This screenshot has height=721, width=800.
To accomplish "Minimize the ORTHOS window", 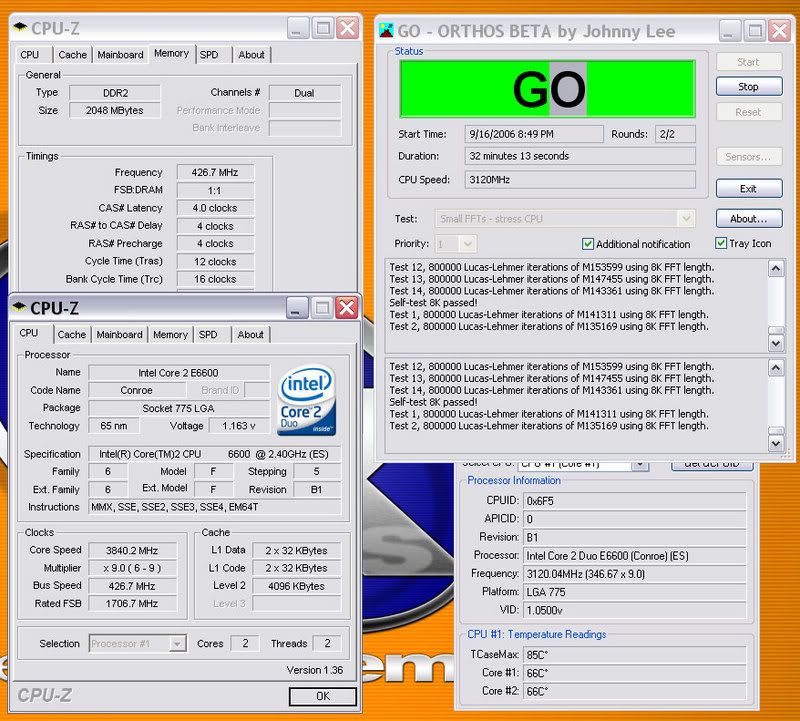I will [730, 31].
